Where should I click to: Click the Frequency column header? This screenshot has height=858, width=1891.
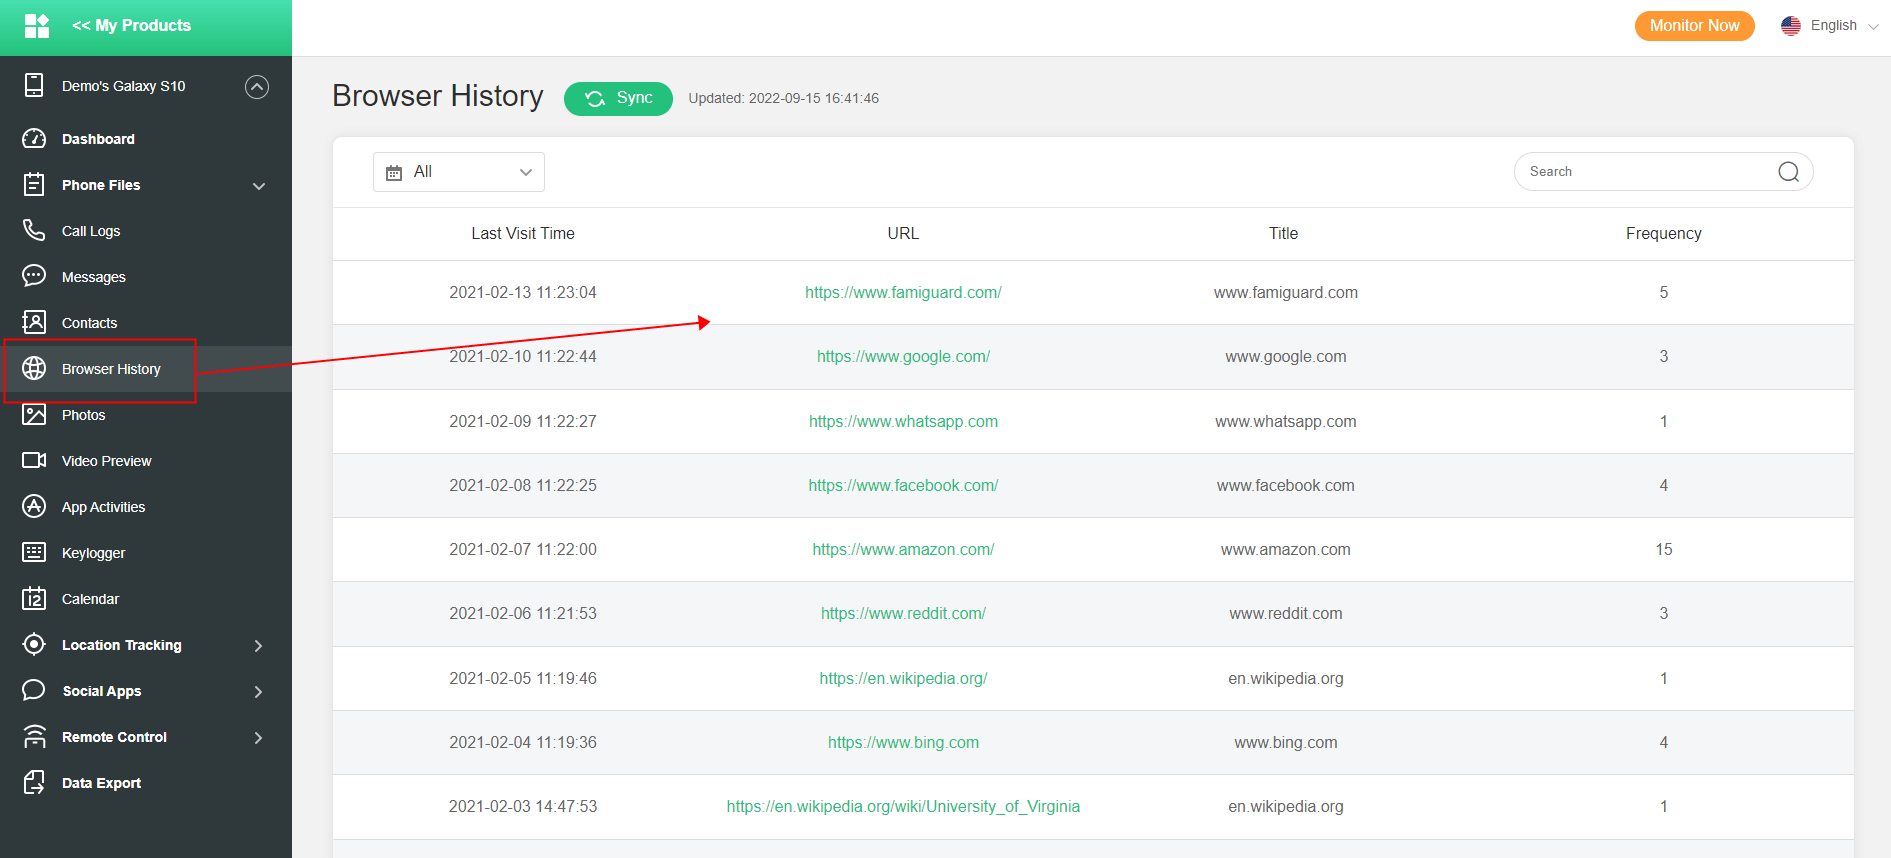coord(1663,233)
